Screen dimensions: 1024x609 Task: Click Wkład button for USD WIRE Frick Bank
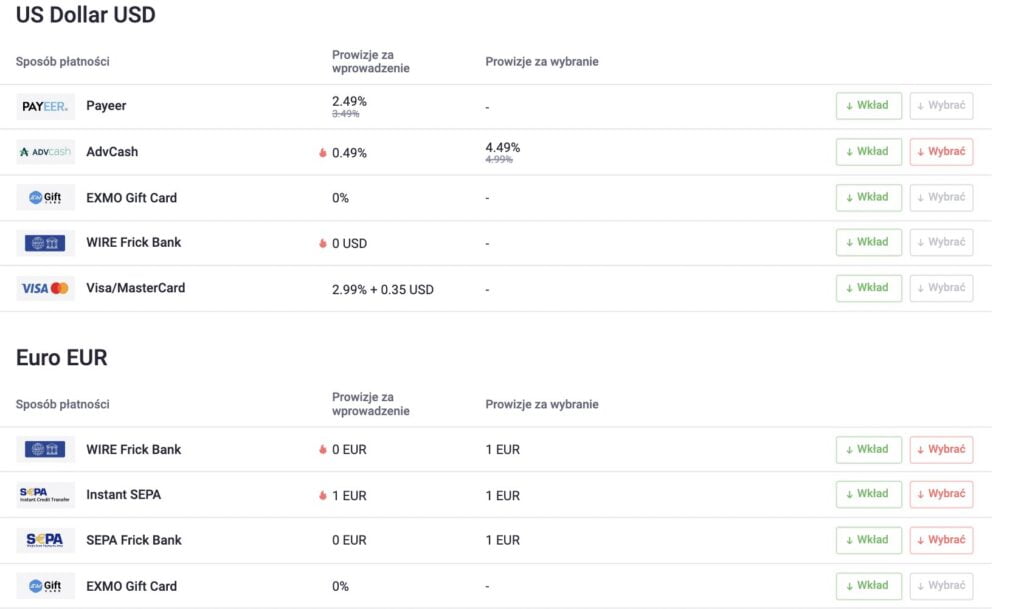coord(869,242)
